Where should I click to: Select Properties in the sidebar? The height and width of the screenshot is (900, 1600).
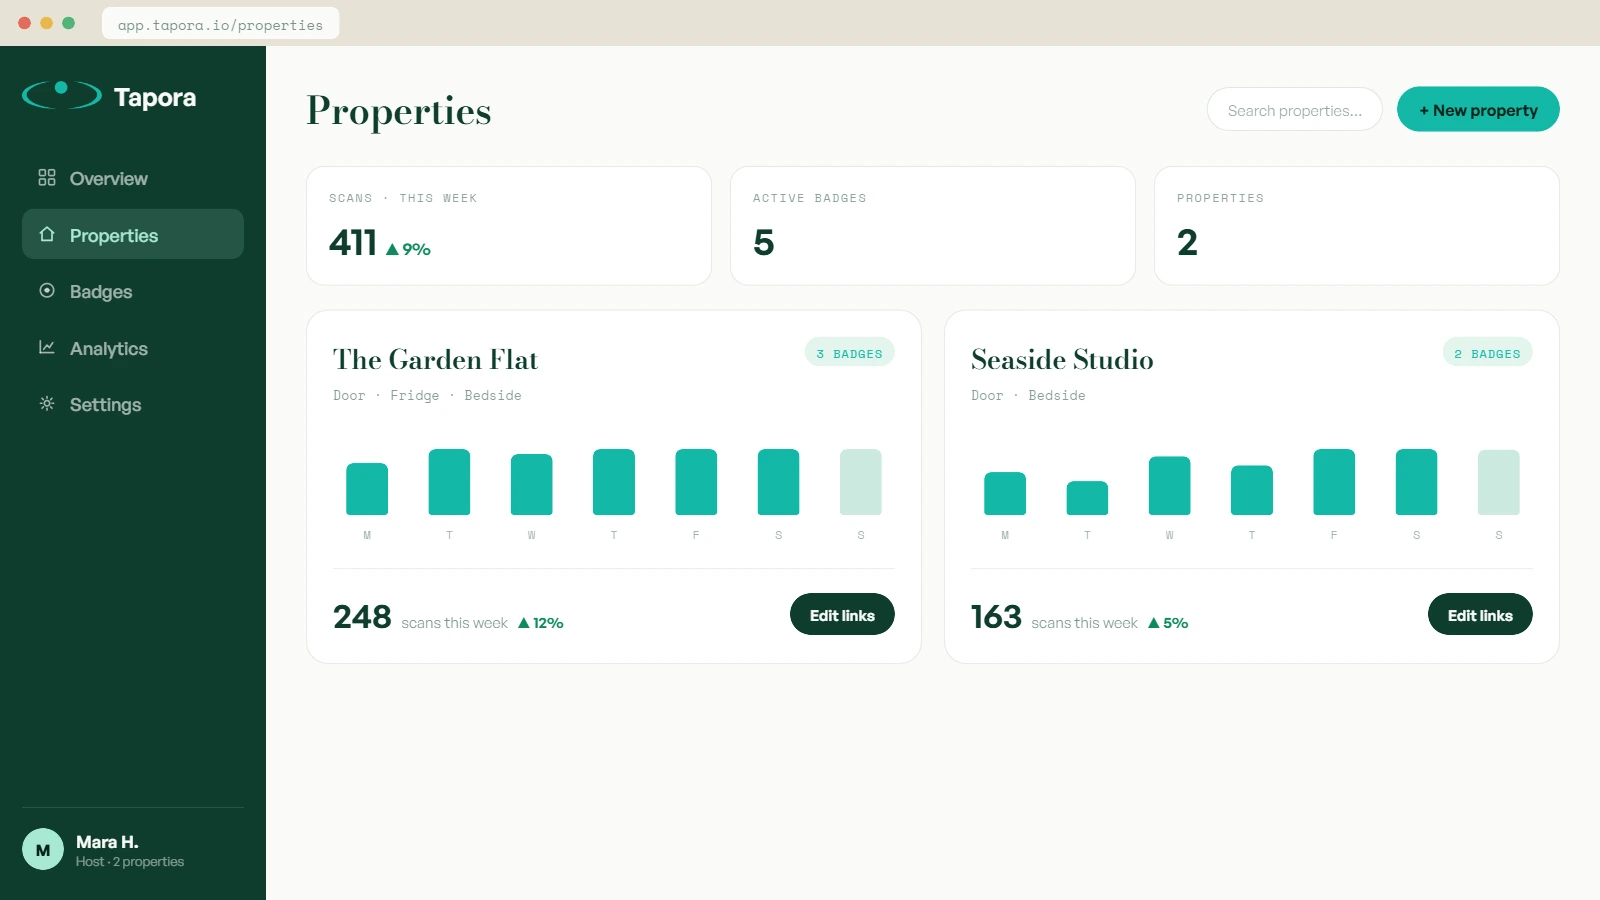point(133,234)
